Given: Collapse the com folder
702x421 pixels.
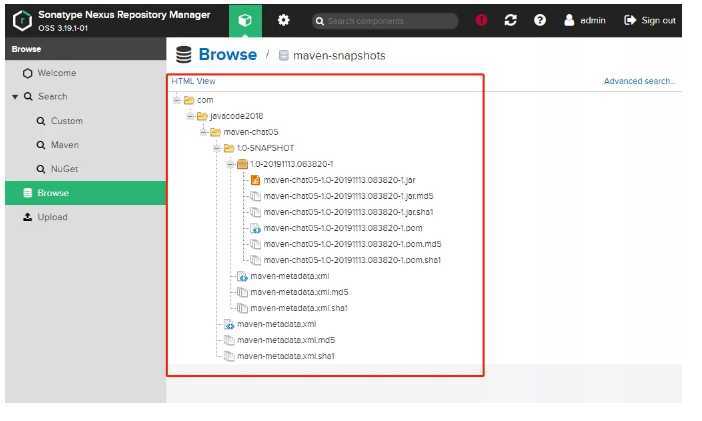Looking at the screenshot, I should point(177,100).
